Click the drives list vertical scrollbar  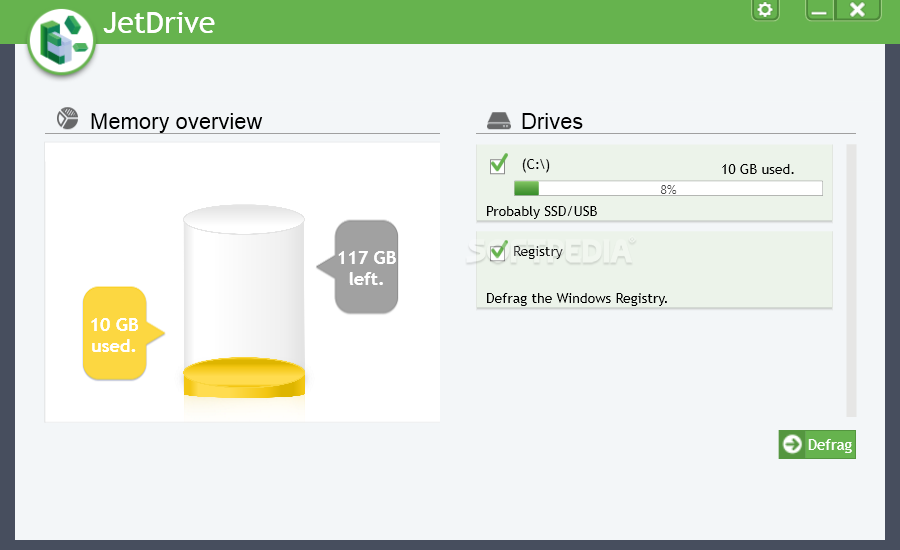(851, 280)
